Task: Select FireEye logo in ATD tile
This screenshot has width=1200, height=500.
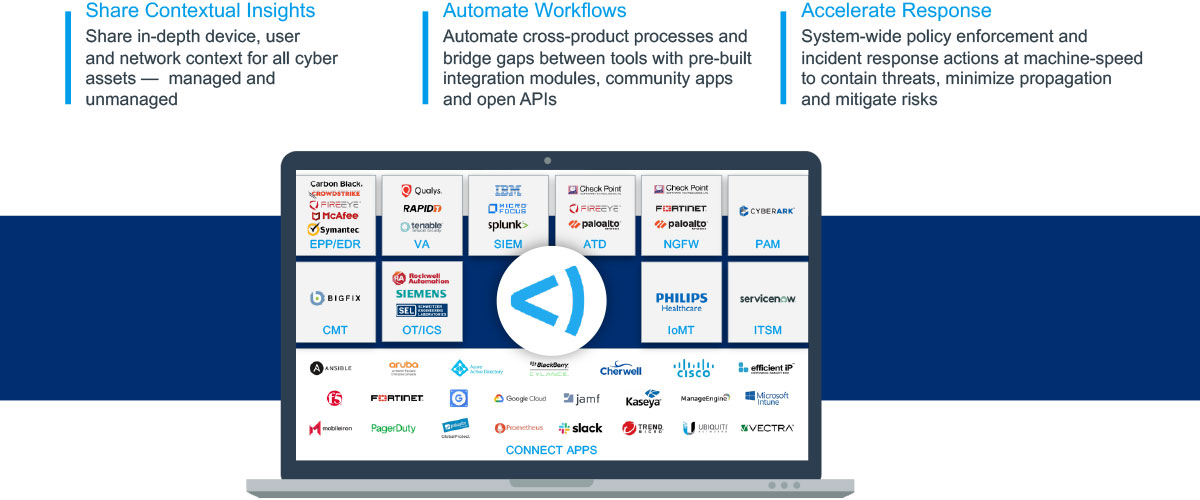Action: (x=594, y=208)
